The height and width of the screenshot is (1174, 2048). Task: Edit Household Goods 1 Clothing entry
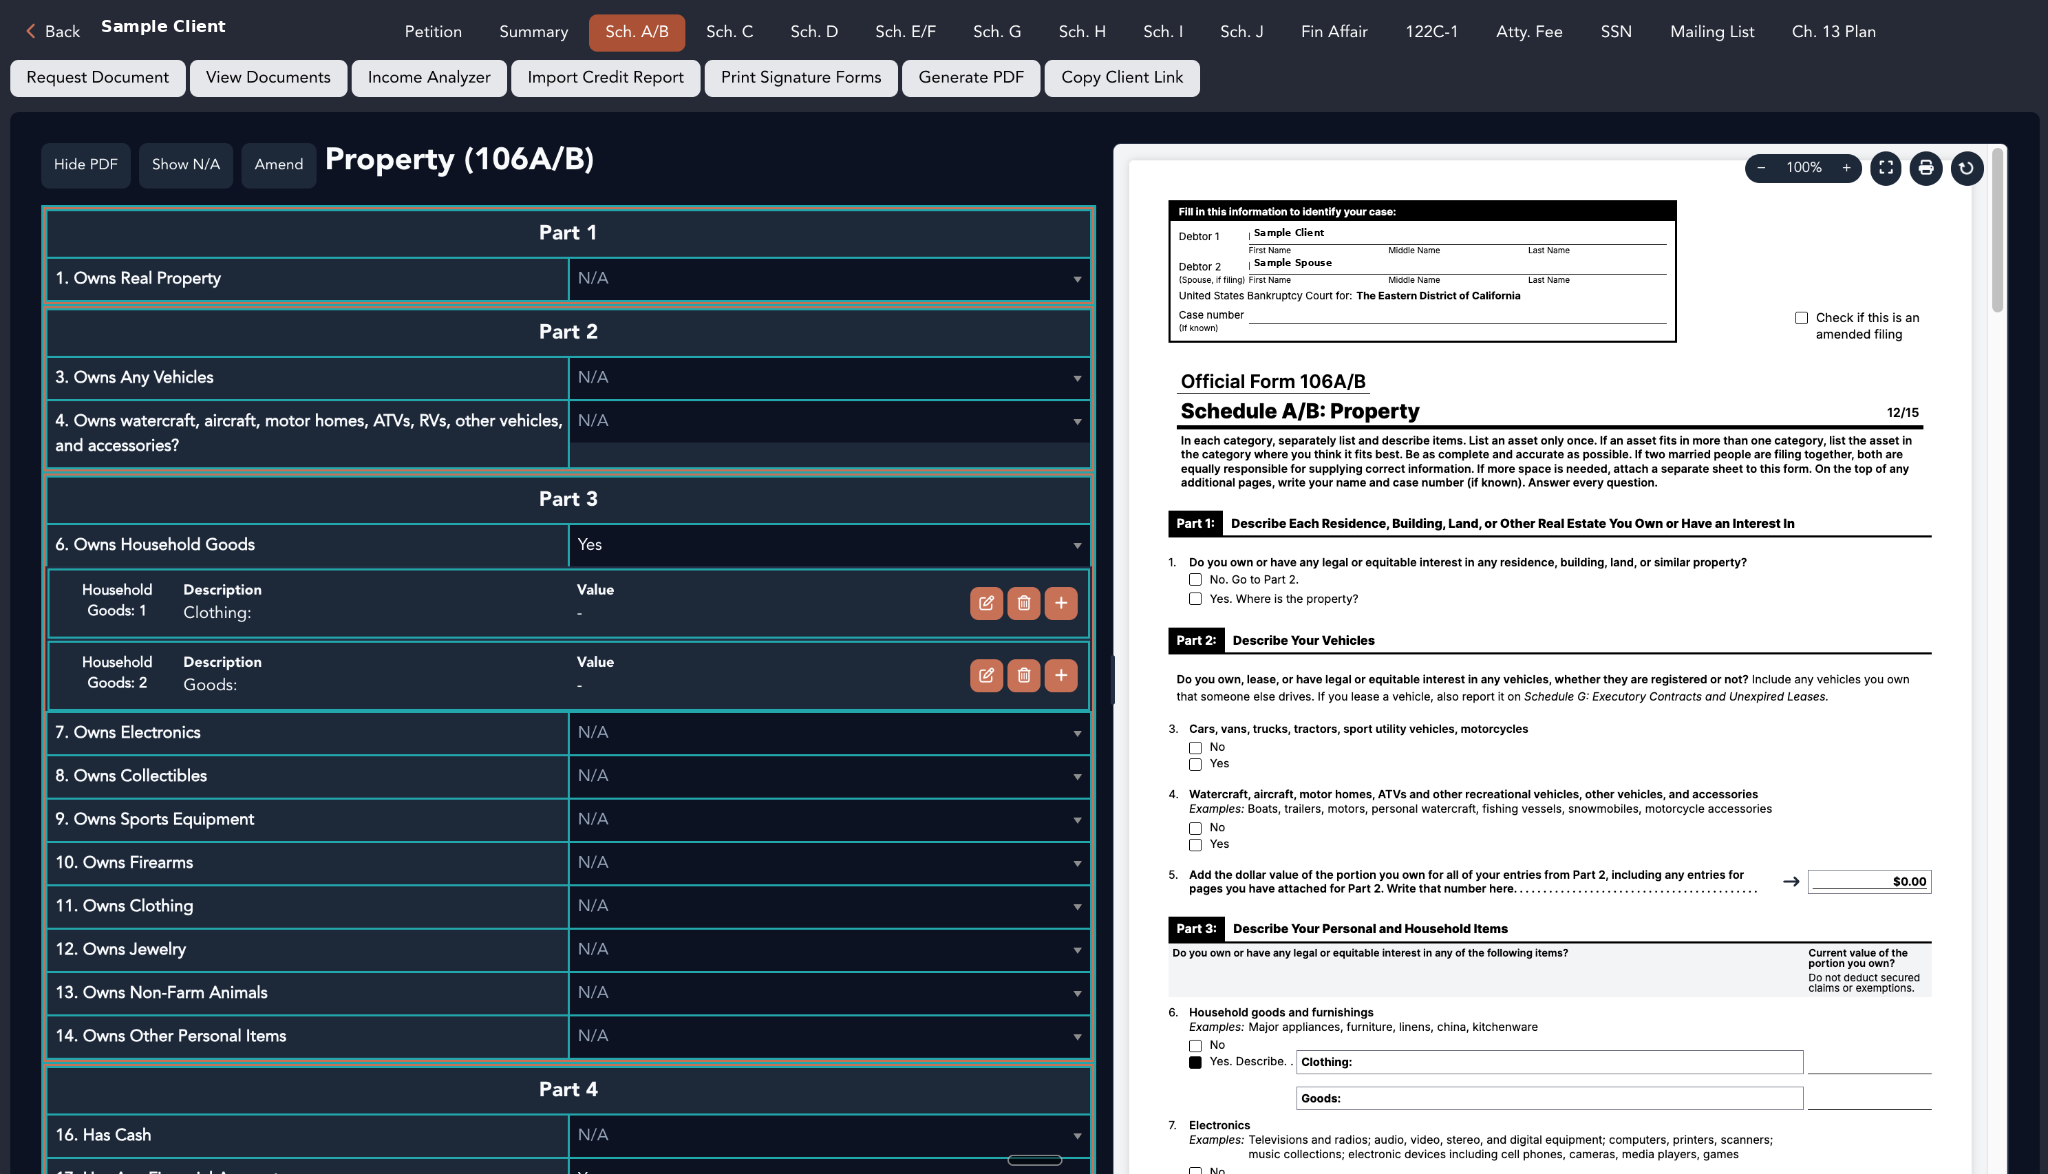tap(986, 603)
